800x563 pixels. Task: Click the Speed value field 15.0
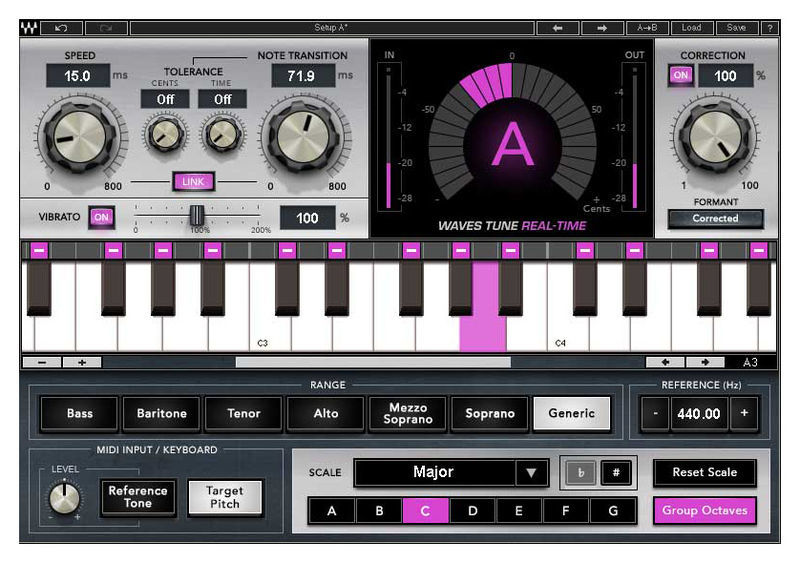coord(78,76)
